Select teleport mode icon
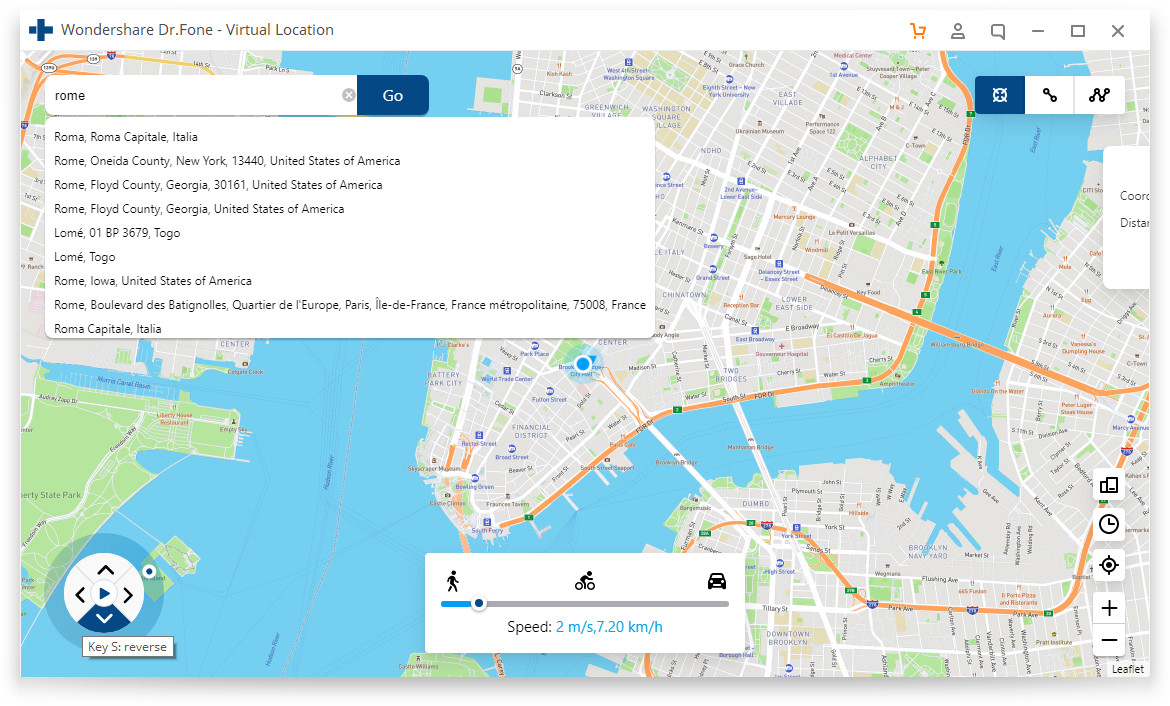Viewport: 1170px width, 706px height. pos(999,94)
